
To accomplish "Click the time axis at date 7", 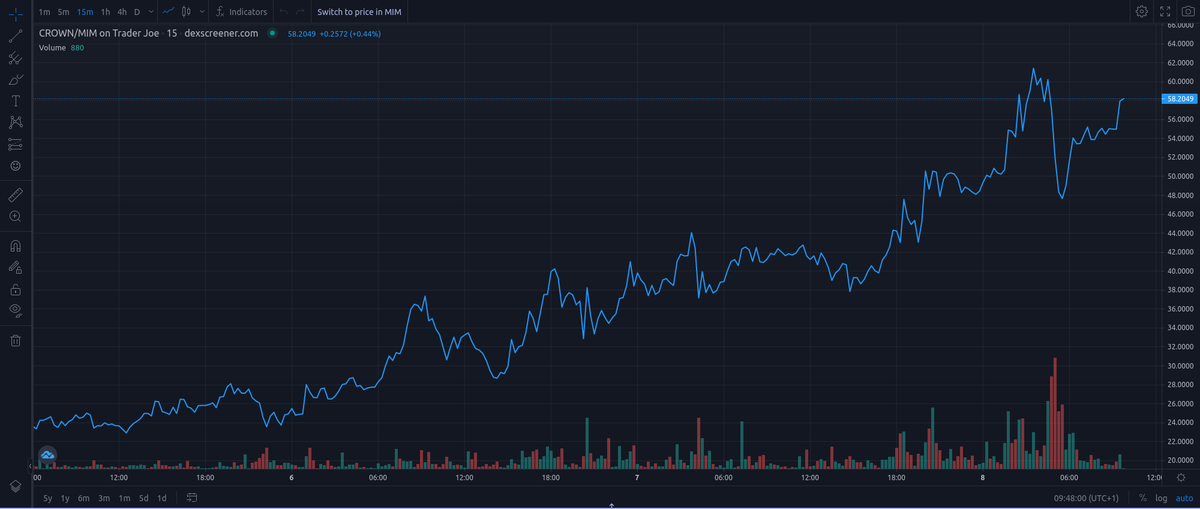I will (x=637, y=478).
